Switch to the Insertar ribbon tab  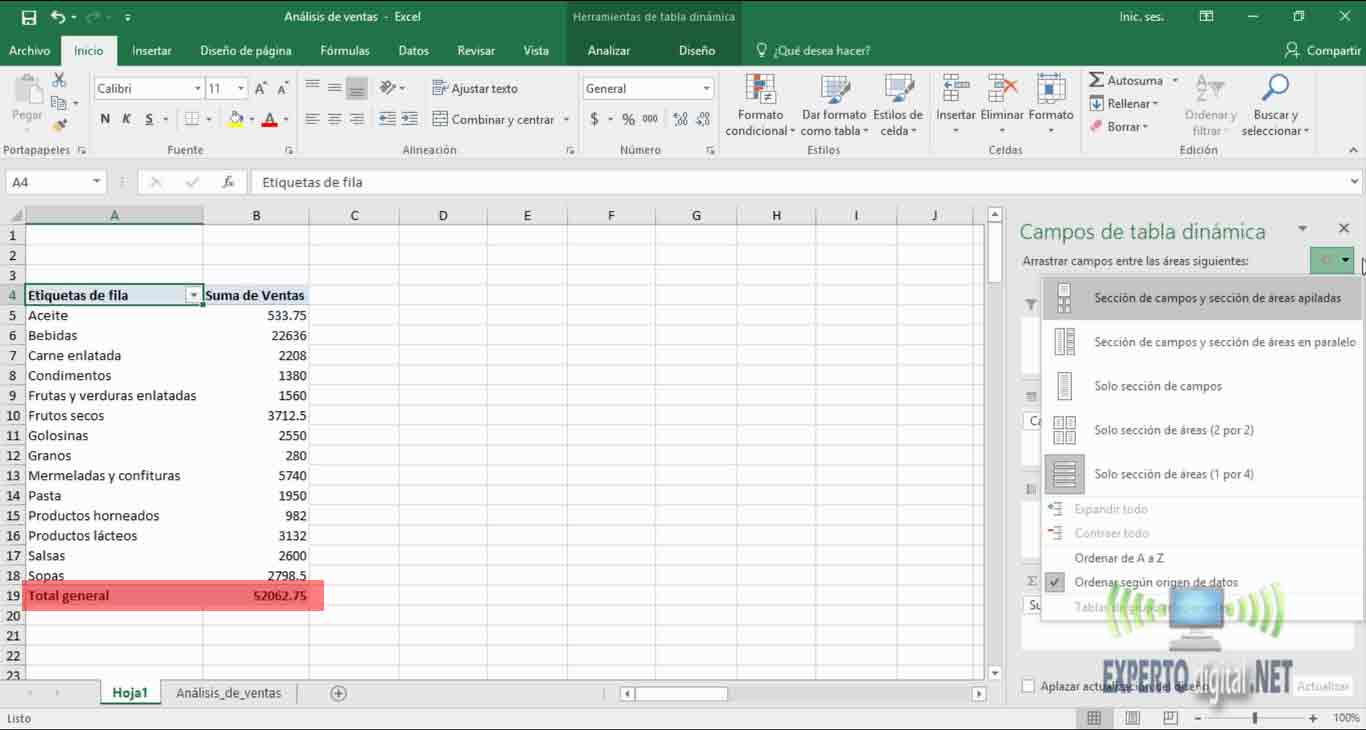point(151,50)
